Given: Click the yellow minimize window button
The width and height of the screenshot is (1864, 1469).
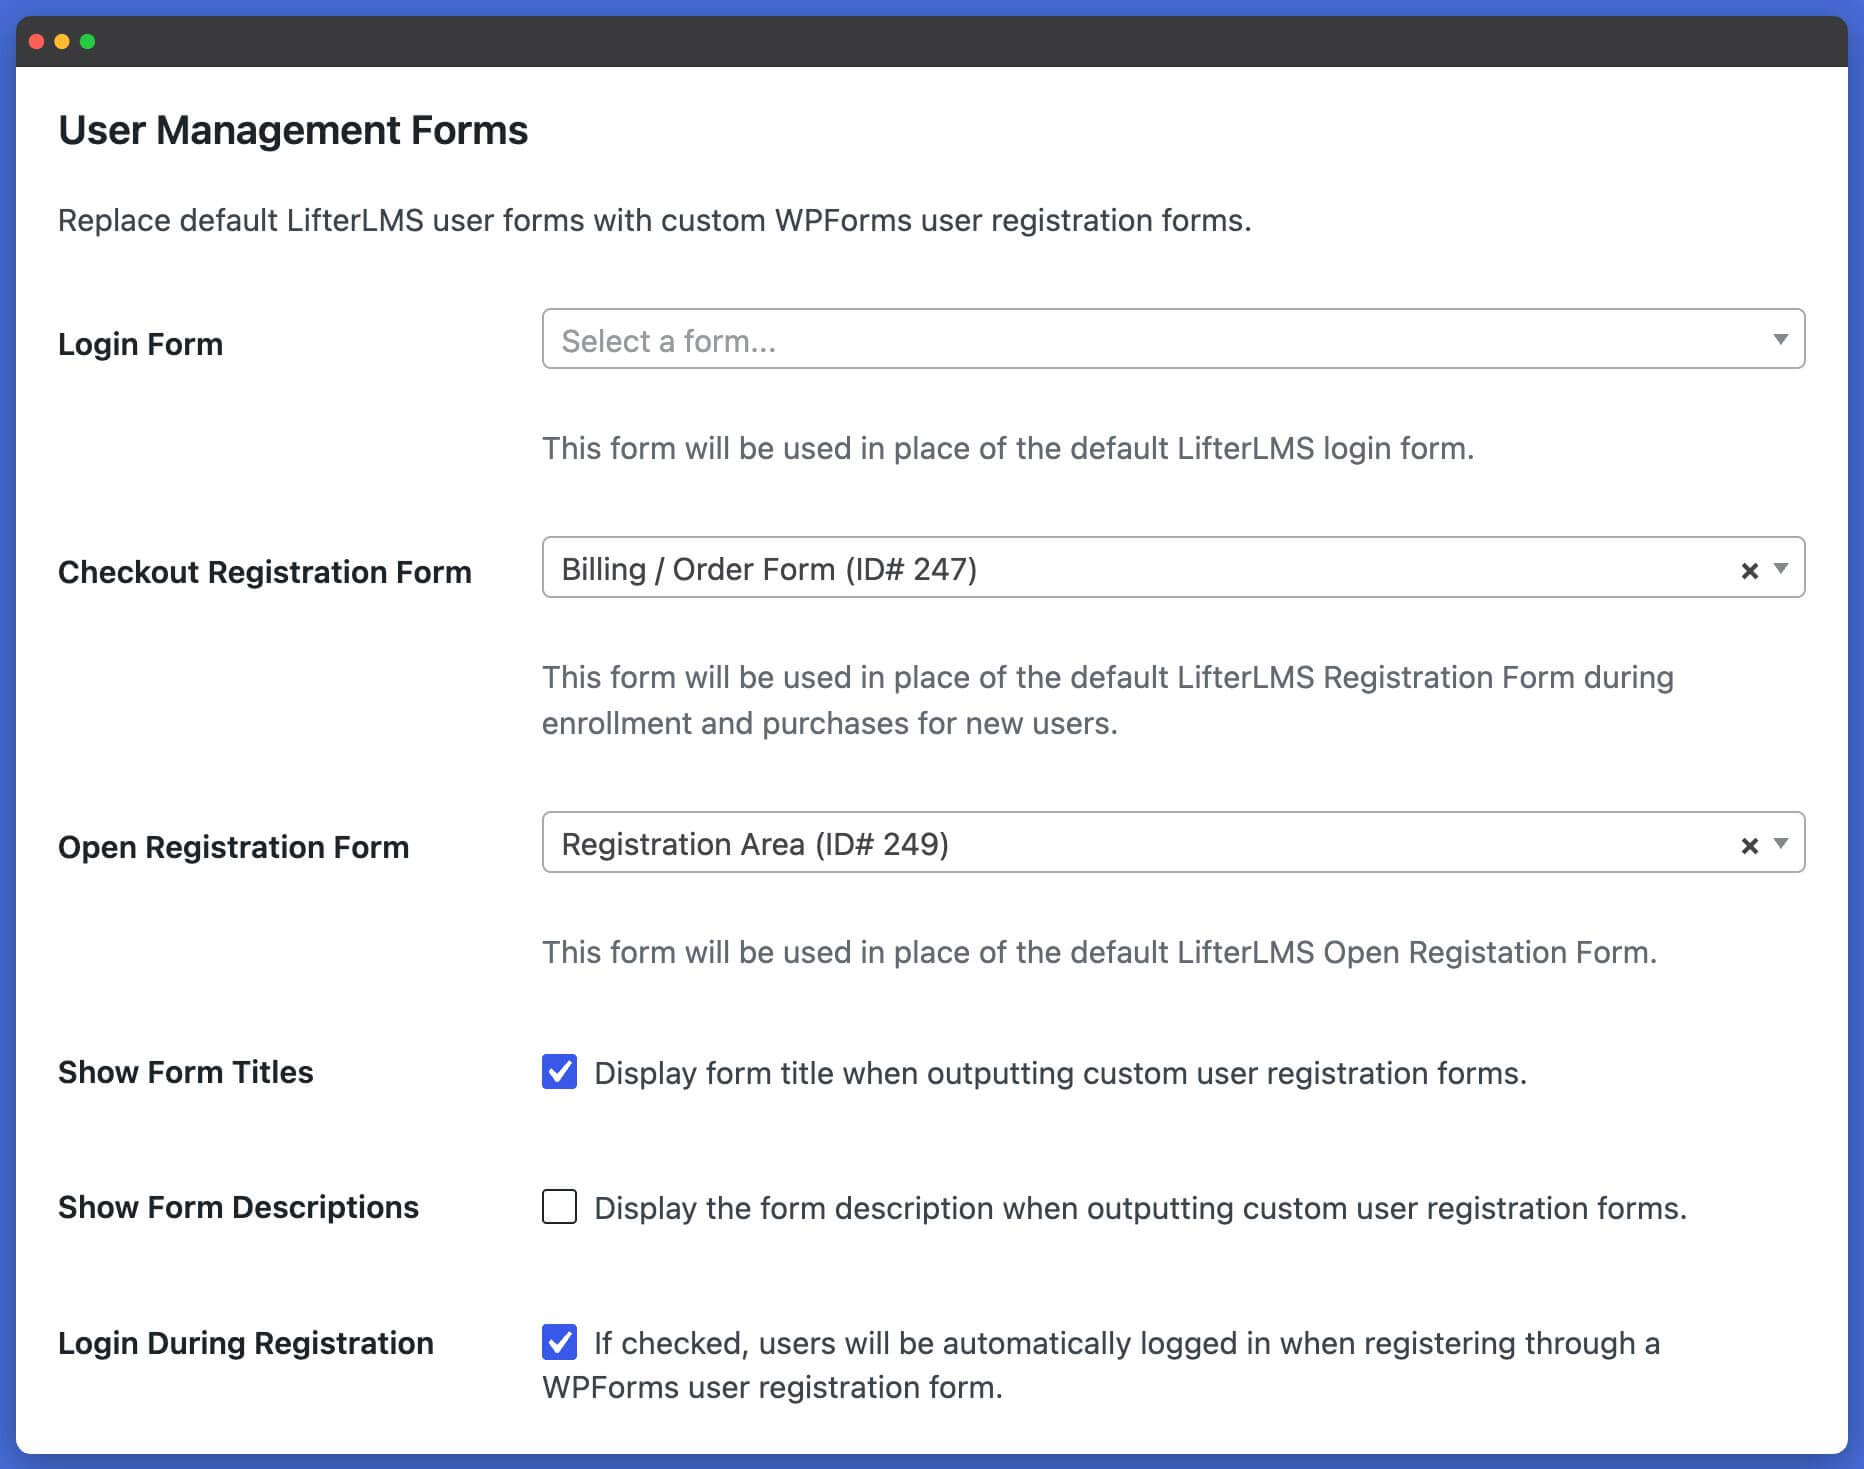Looking at the screenshot, I should pyautogui.click(x=62, y=41).
